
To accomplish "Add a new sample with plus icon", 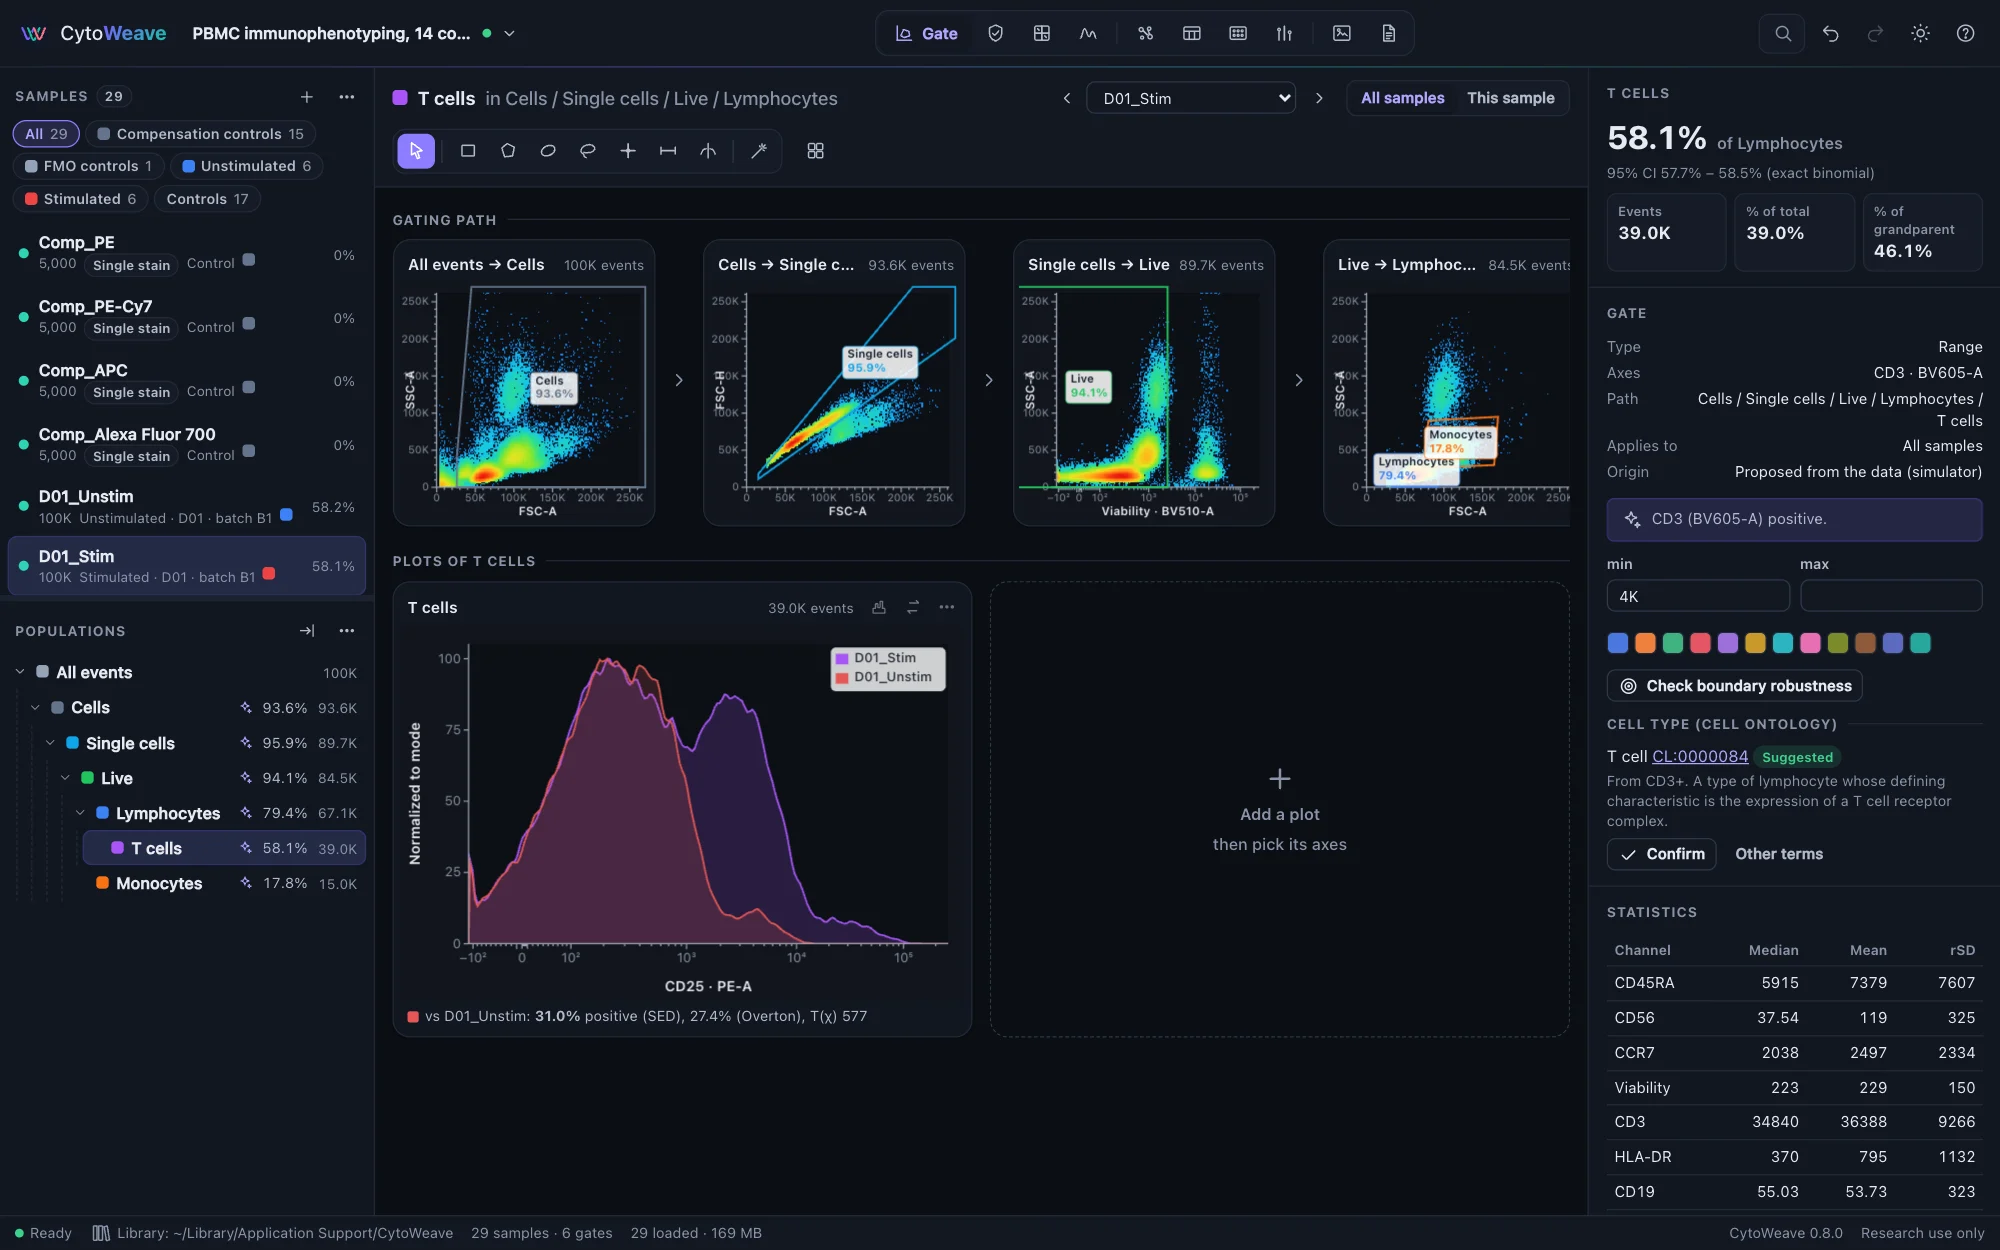I will pos(307,97).
